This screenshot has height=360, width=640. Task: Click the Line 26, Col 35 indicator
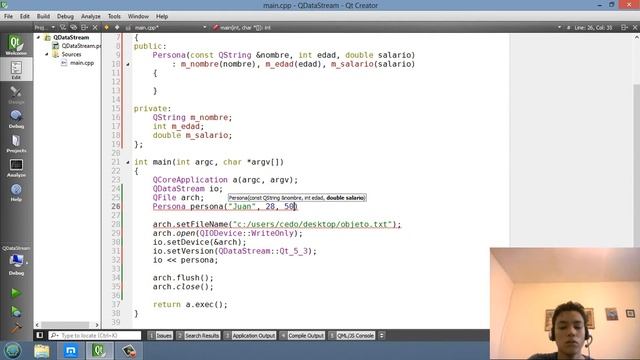(593, 27)
